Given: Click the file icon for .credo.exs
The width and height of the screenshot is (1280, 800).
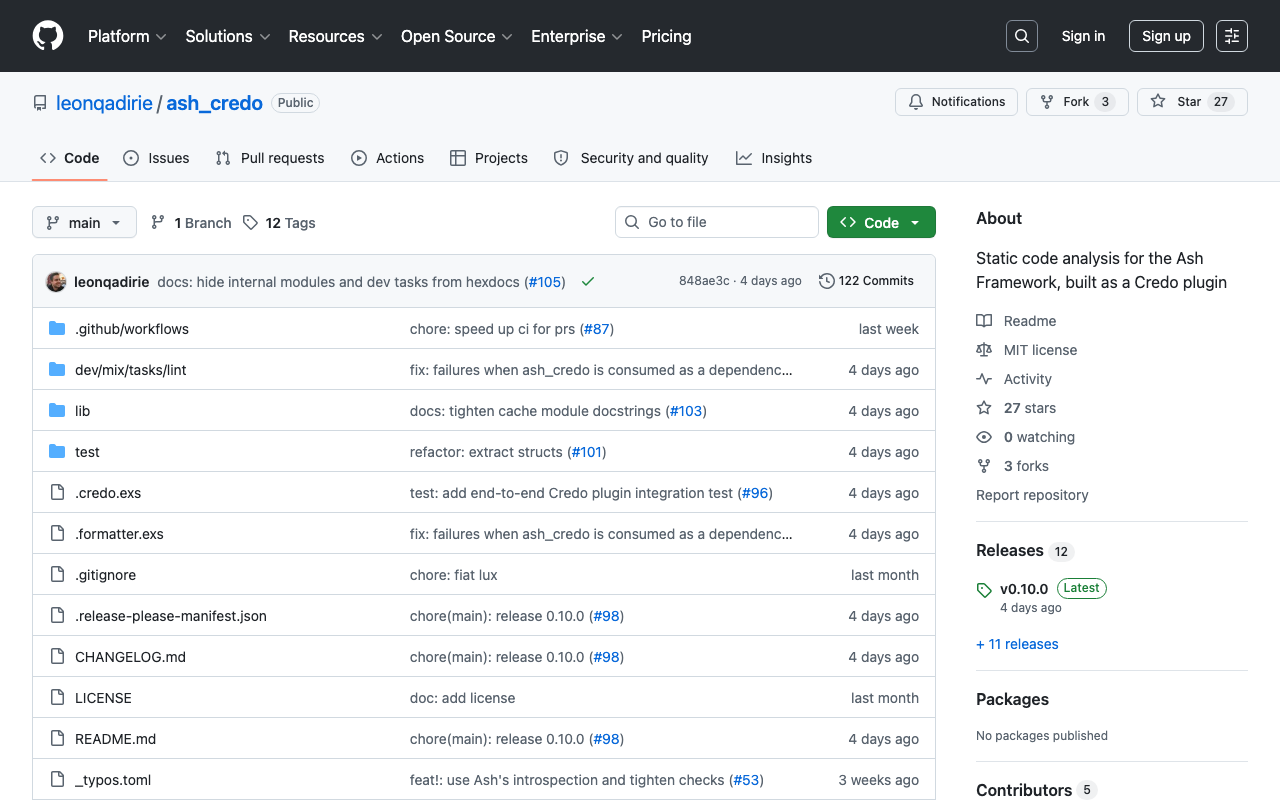Looking at the screenshot, I should (57, 493).
